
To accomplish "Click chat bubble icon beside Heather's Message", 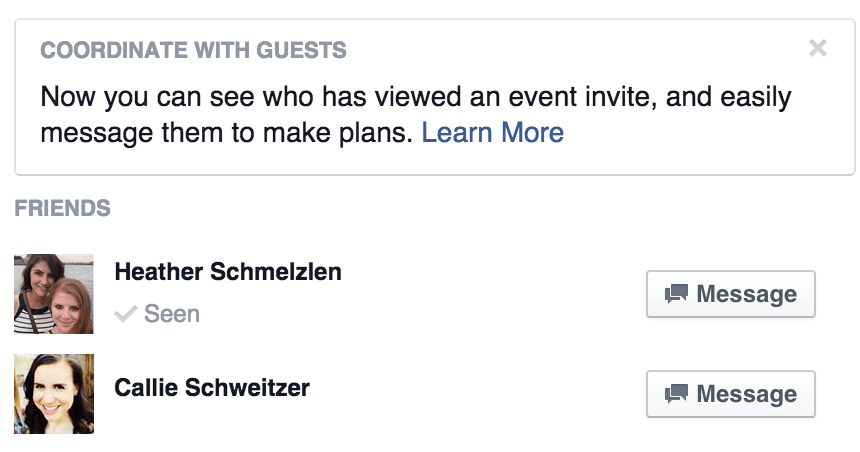I will coord(677,294).
